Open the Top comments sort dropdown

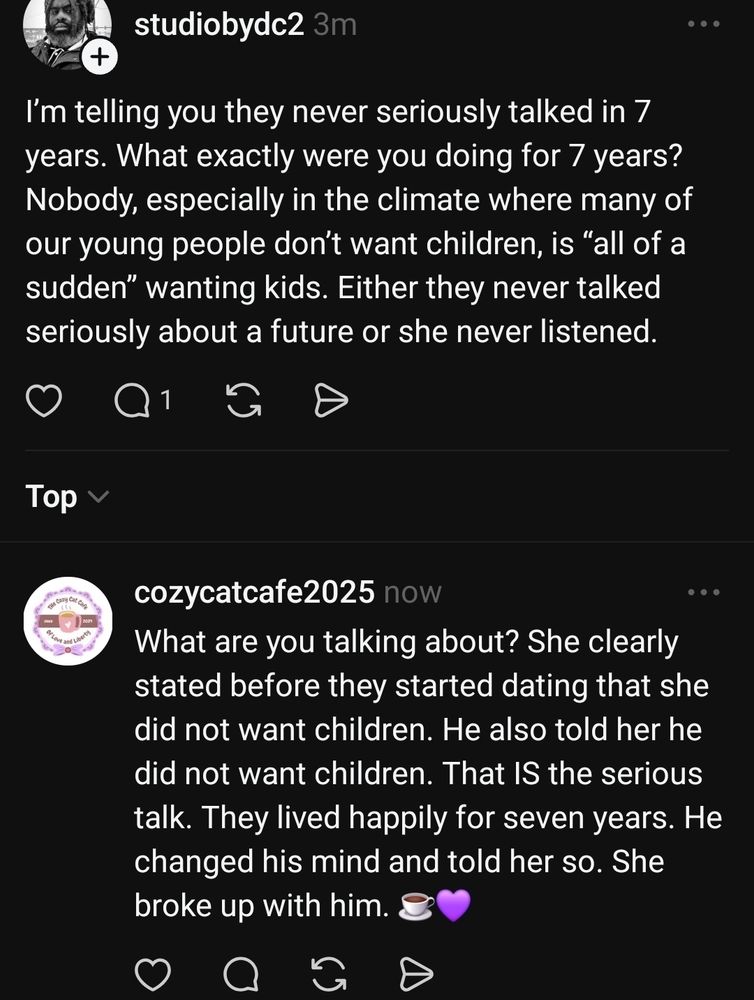point(48,496)
